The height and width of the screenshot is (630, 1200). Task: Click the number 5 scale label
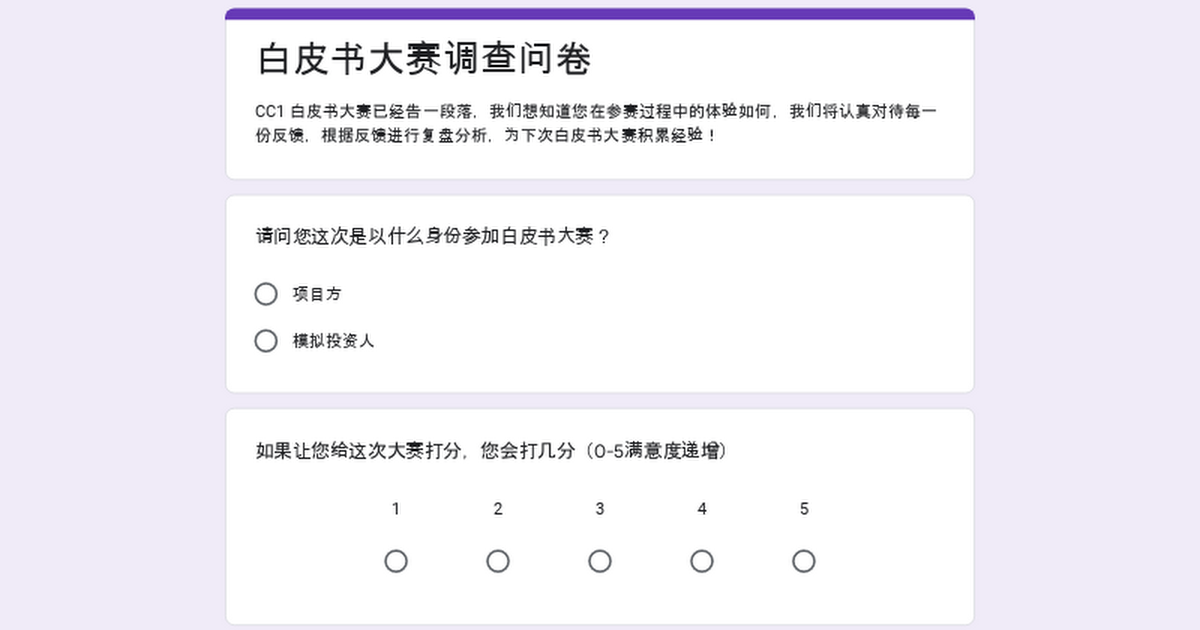804,509
